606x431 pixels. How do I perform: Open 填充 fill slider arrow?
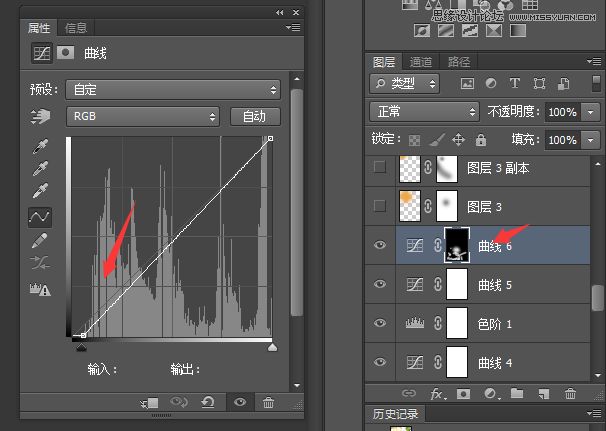[591, 140]
